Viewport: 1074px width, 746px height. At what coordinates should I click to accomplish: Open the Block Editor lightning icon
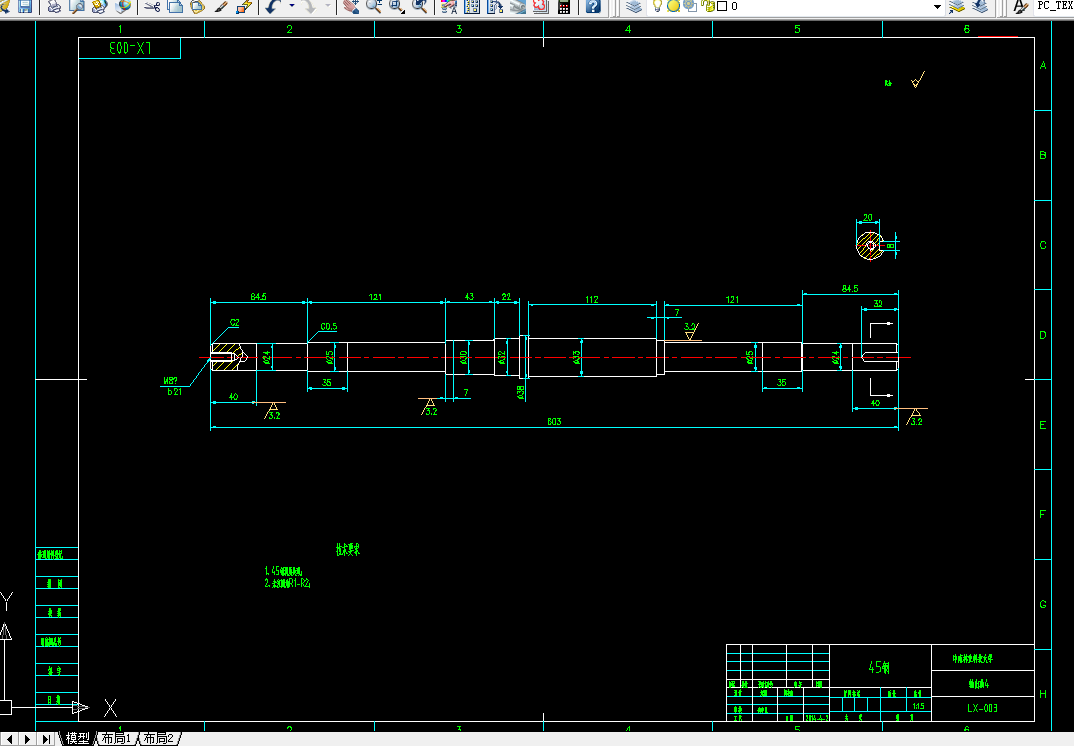pos(244,6)
